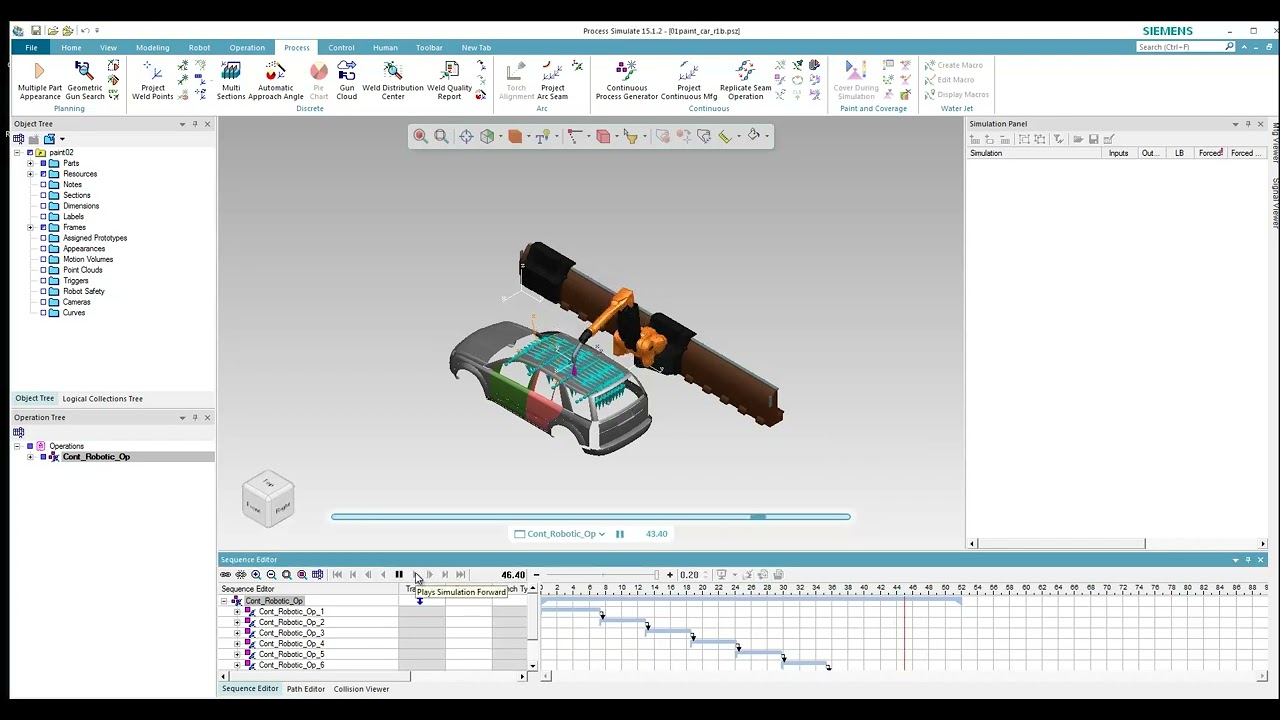Screen dimensions: 1280x720
Task: Click zoom-in icon in Sequence Editor toolbar
Action: click(x=256, y=575)
